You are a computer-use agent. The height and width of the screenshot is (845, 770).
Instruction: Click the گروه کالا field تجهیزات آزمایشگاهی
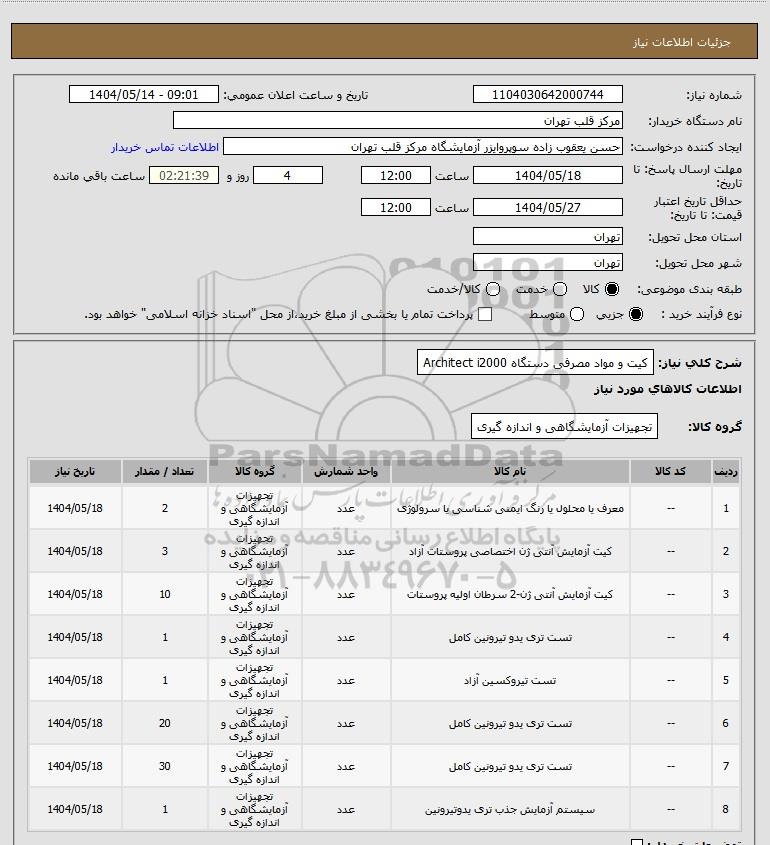564,427
